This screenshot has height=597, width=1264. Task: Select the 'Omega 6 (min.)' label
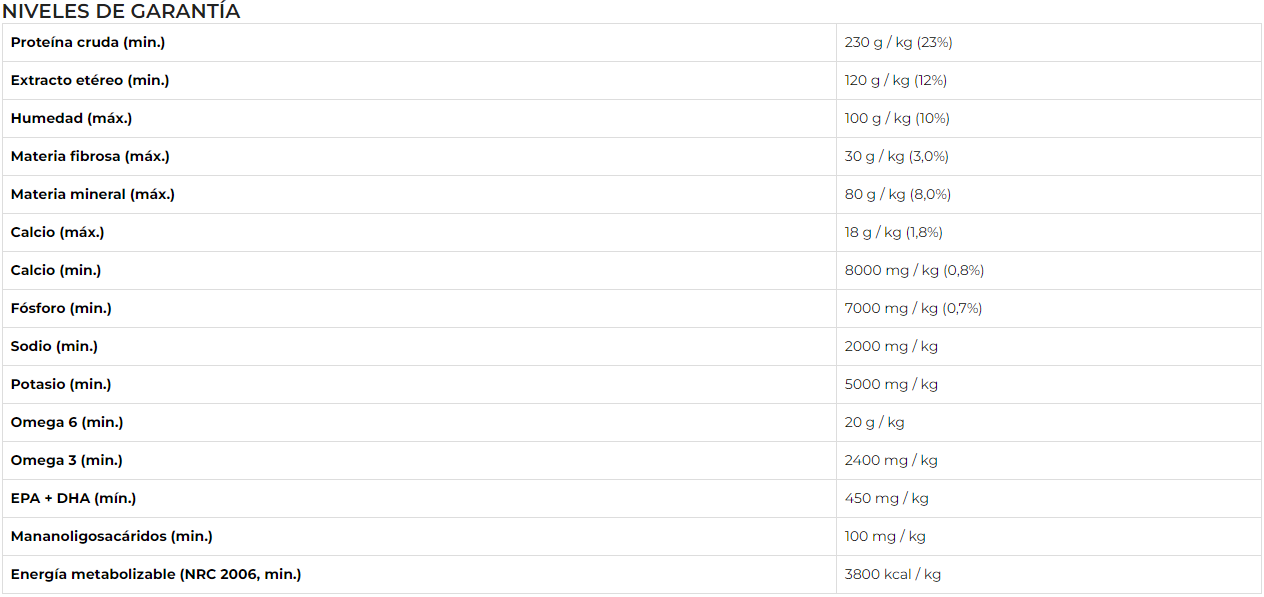pyautogui.click(x=67, y=422)
